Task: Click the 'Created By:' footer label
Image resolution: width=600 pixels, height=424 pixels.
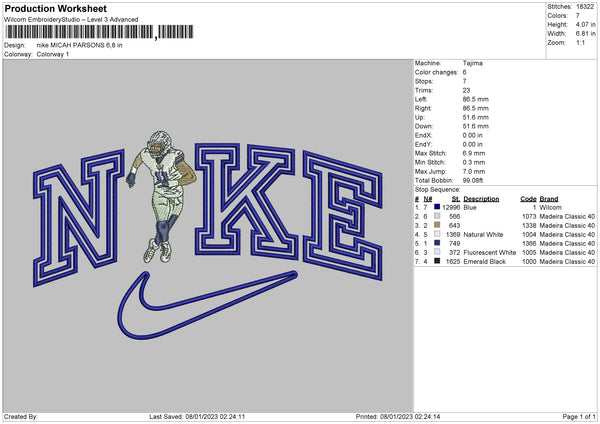Action: click(21, 417)
